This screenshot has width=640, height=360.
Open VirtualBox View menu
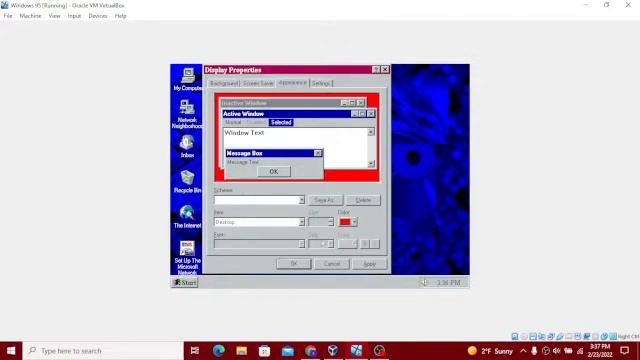(x=54, y=16)
